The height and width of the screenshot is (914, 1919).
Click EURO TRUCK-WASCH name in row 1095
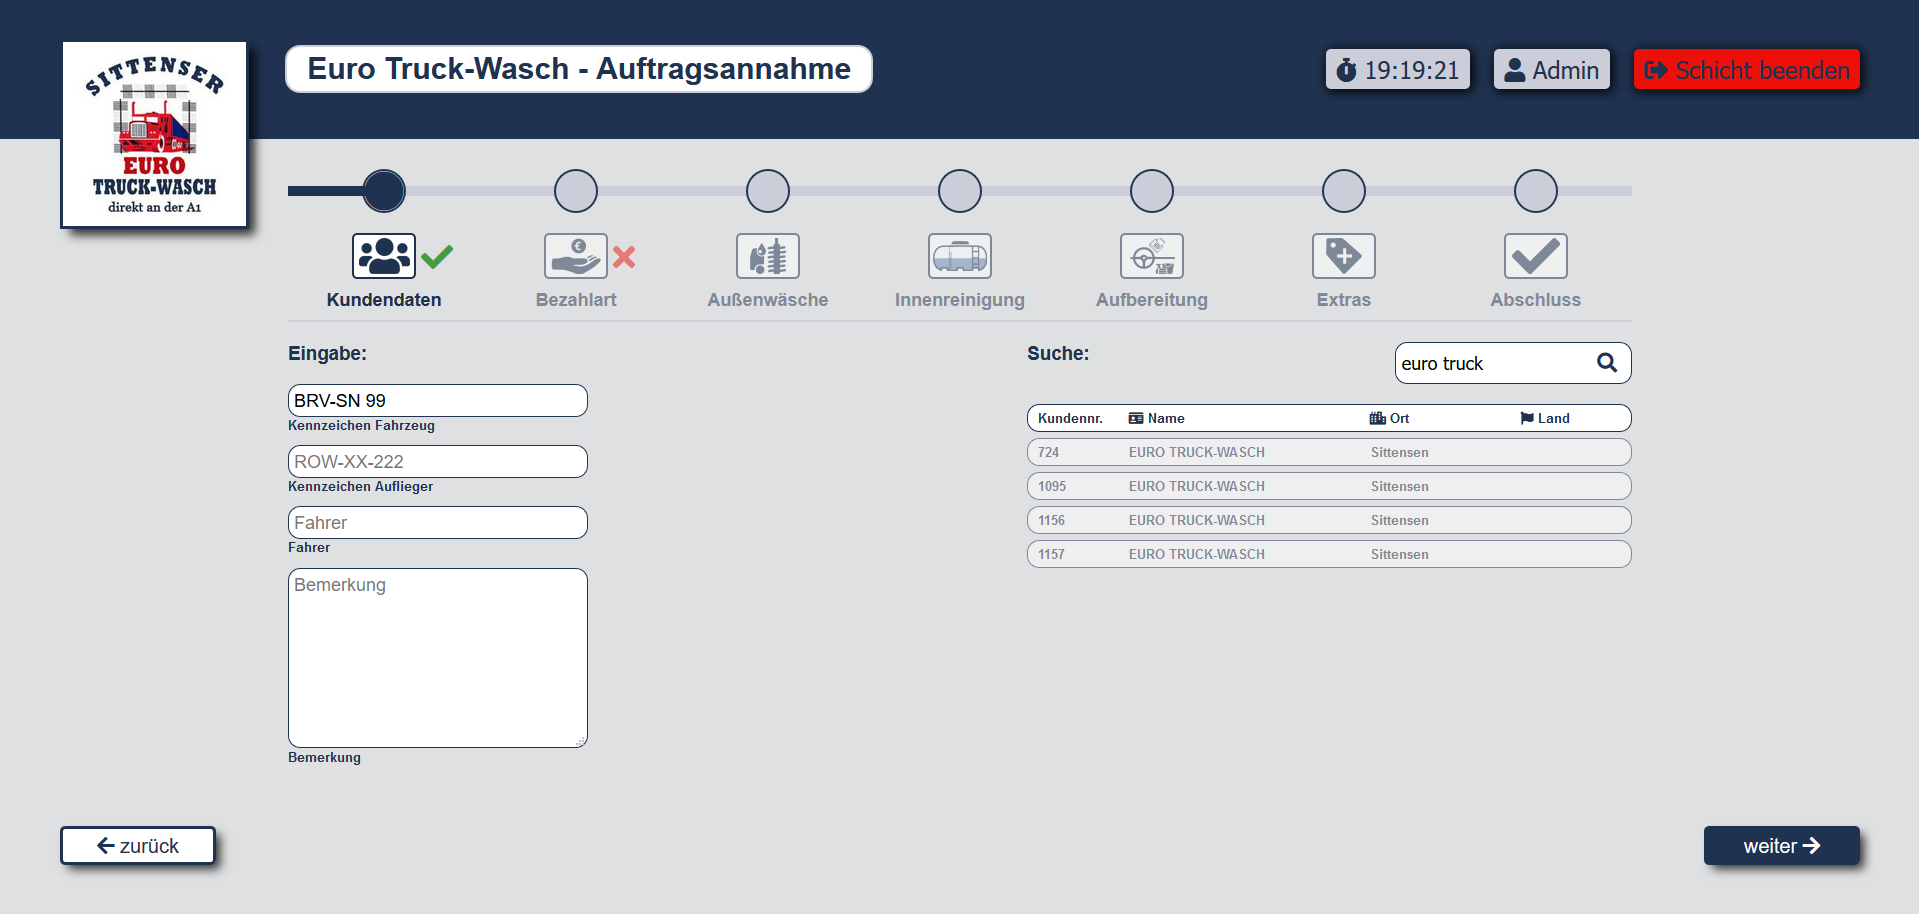(1197, 486)
